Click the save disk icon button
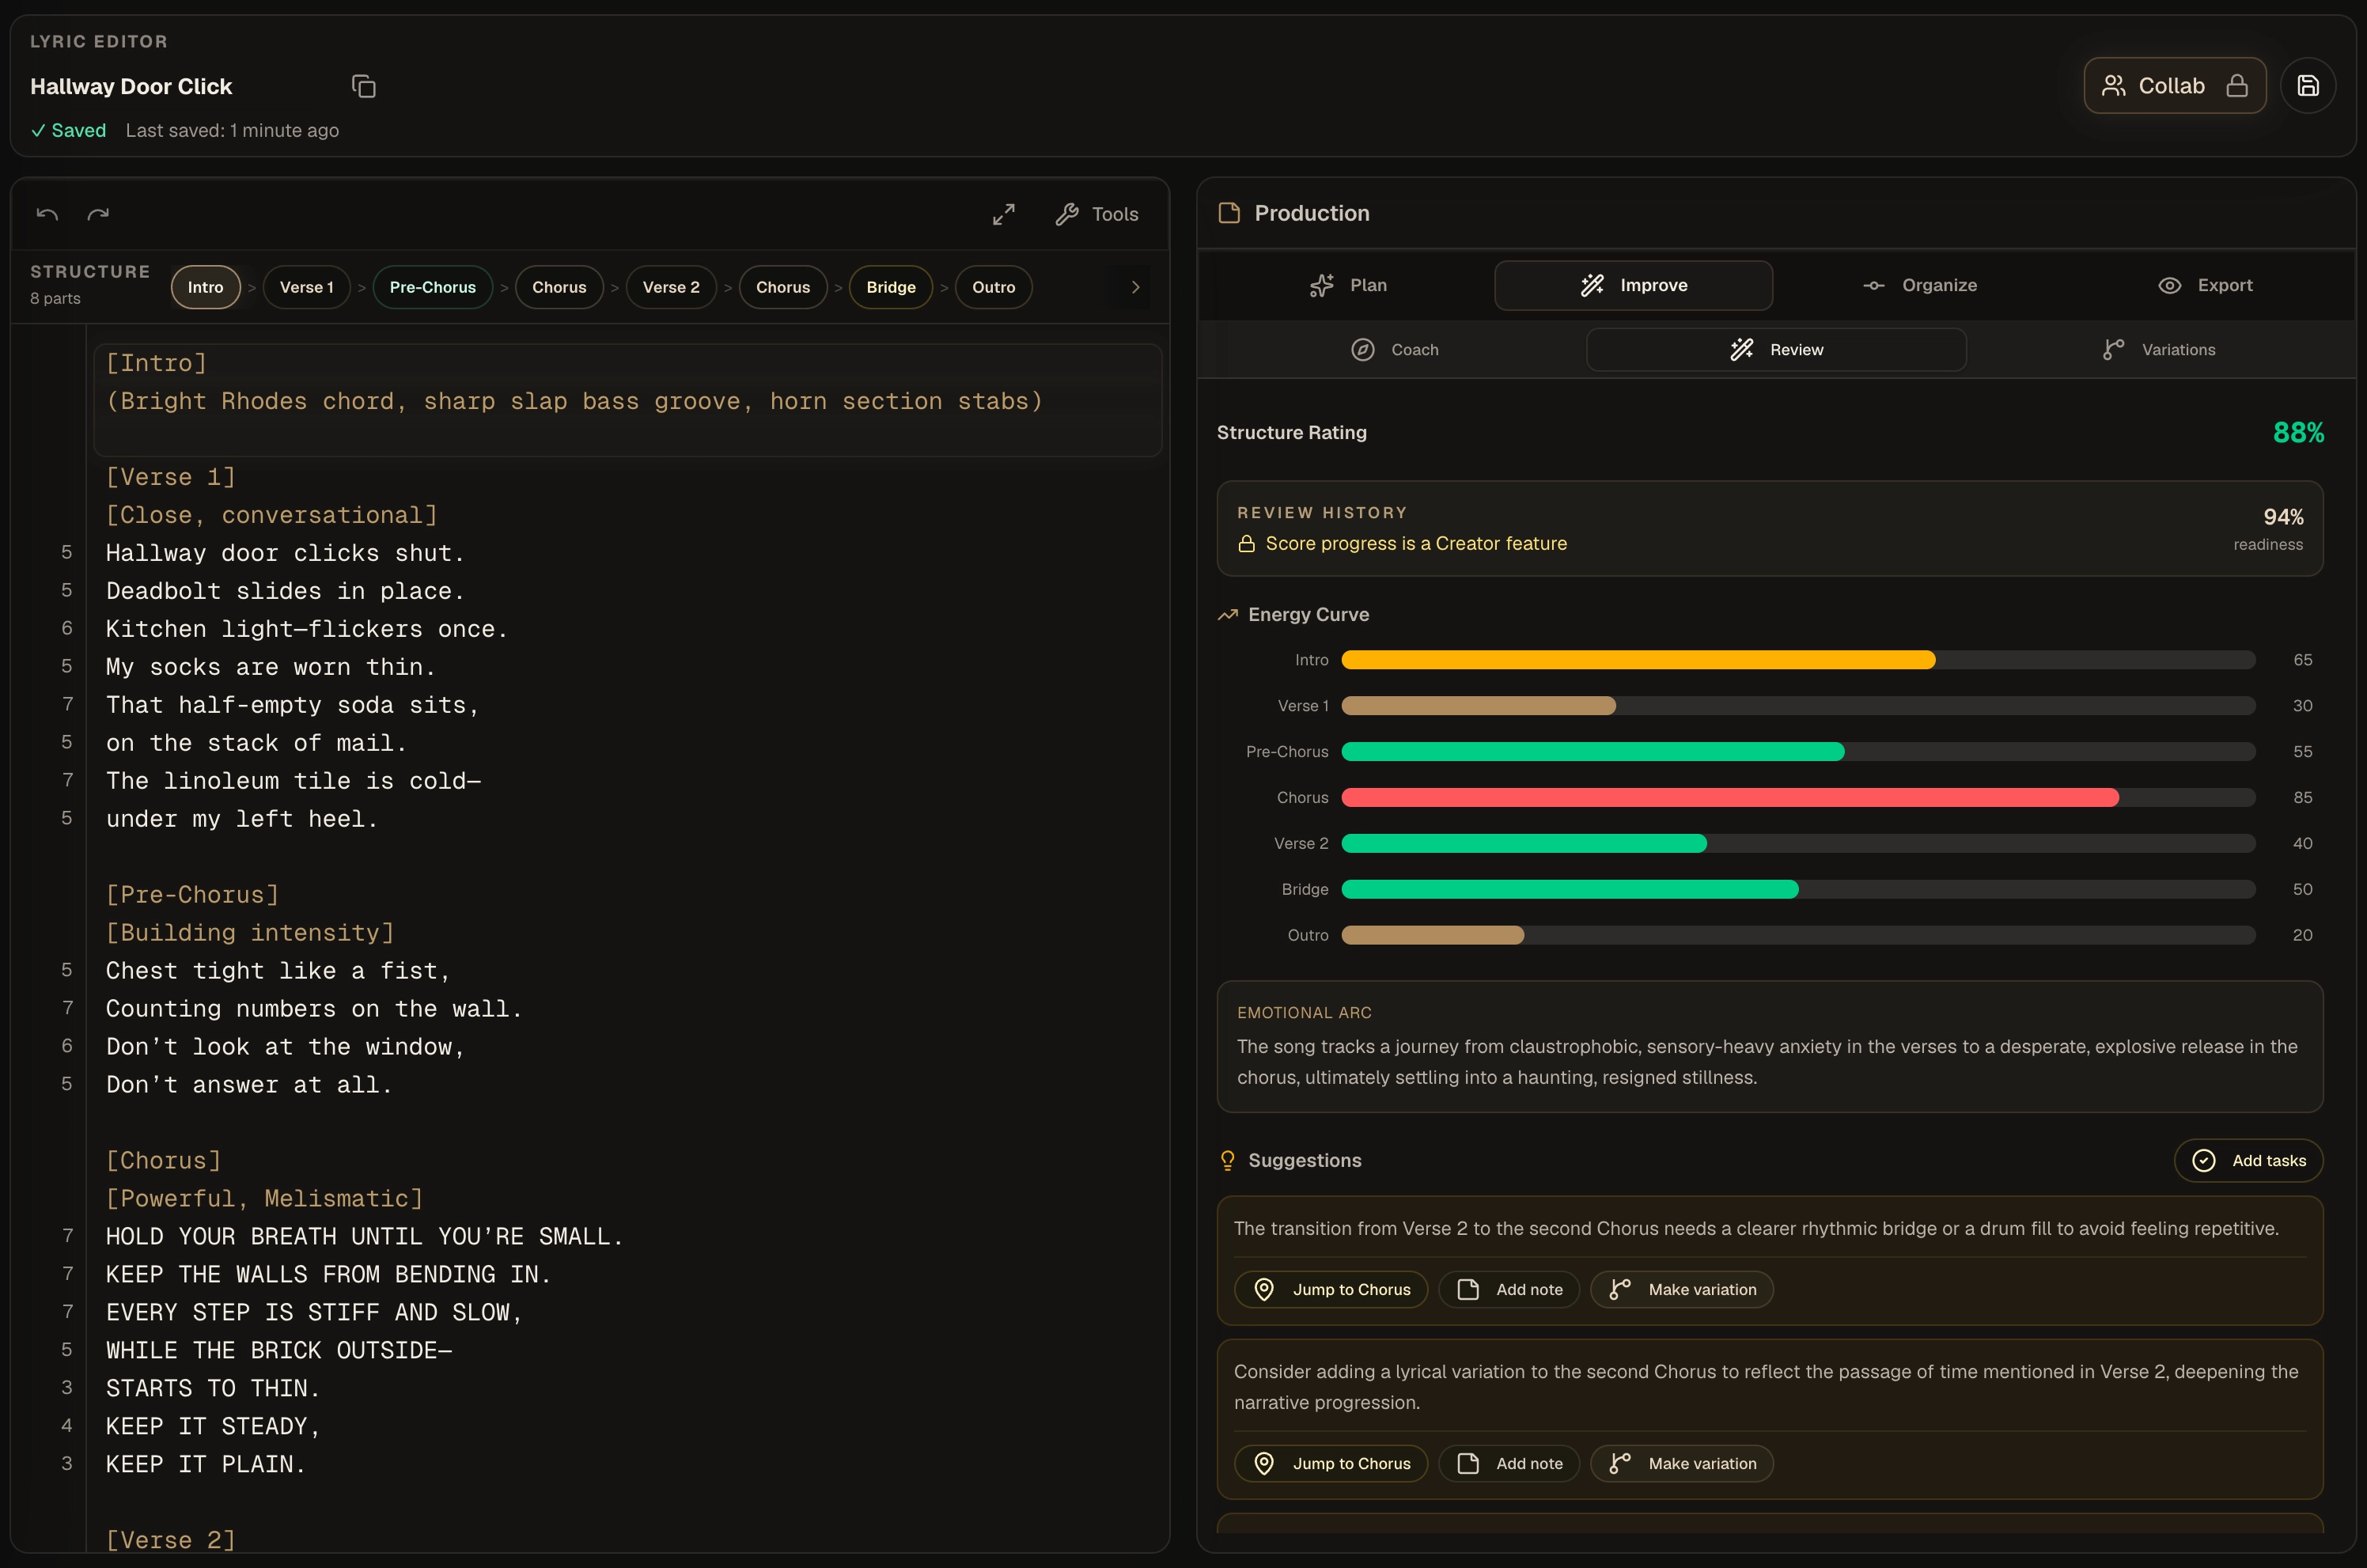The height and width of the screenshot is (1568, 2367). click(2307, 86)
